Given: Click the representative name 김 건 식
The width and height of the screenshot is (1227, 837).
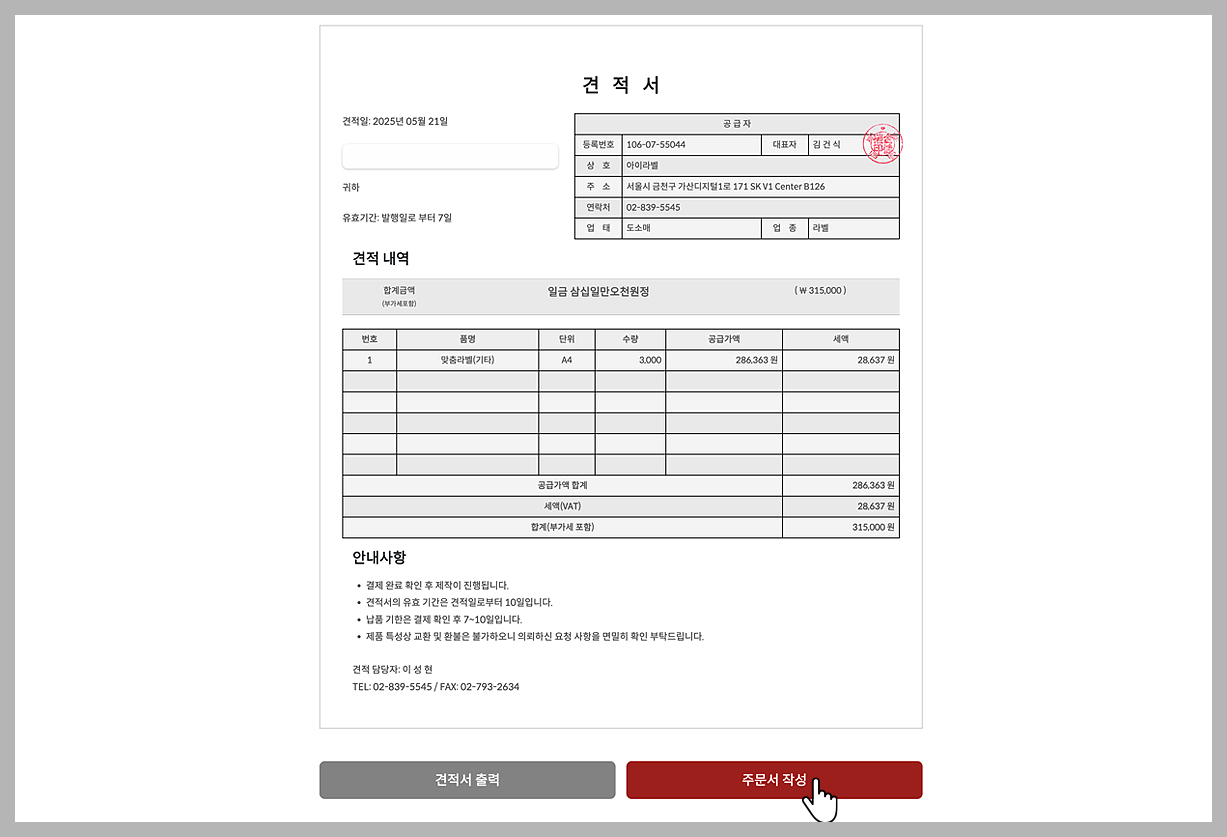Looking at the screenshot, I should 827,145.
